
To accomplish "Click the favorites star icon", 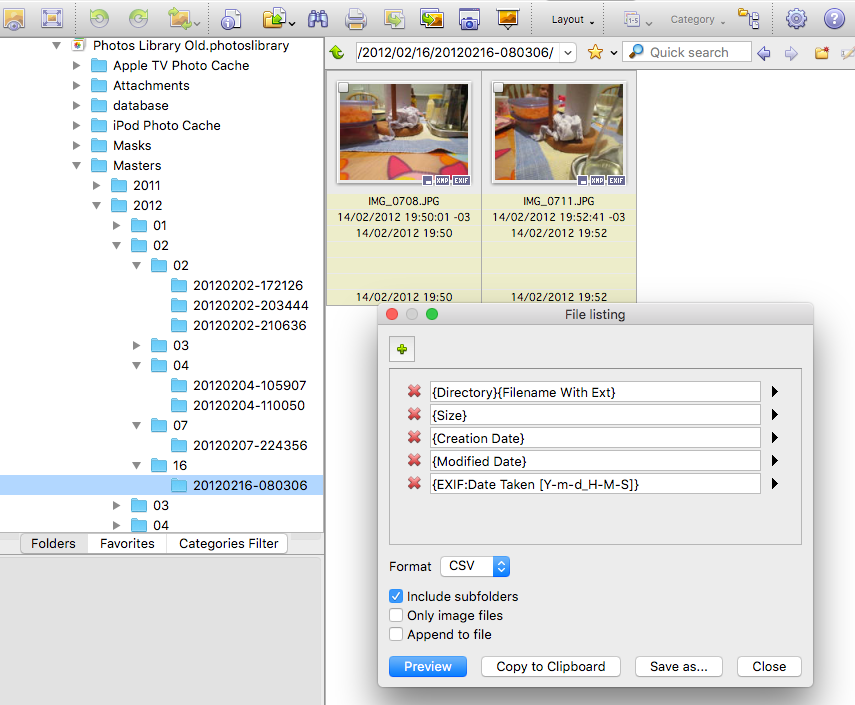I will (595, 53).
